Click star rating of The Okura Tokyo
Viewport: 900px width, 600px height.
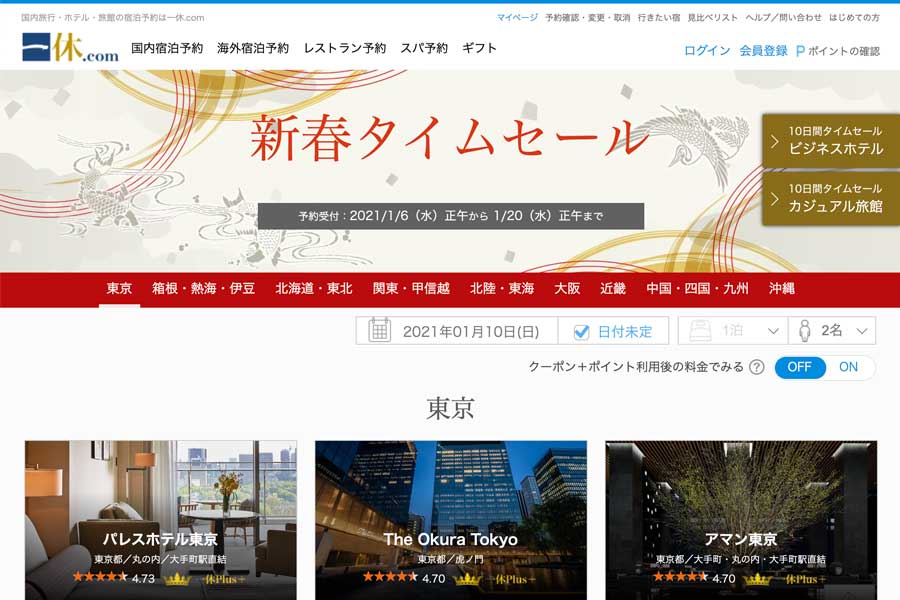pos(390,577)
